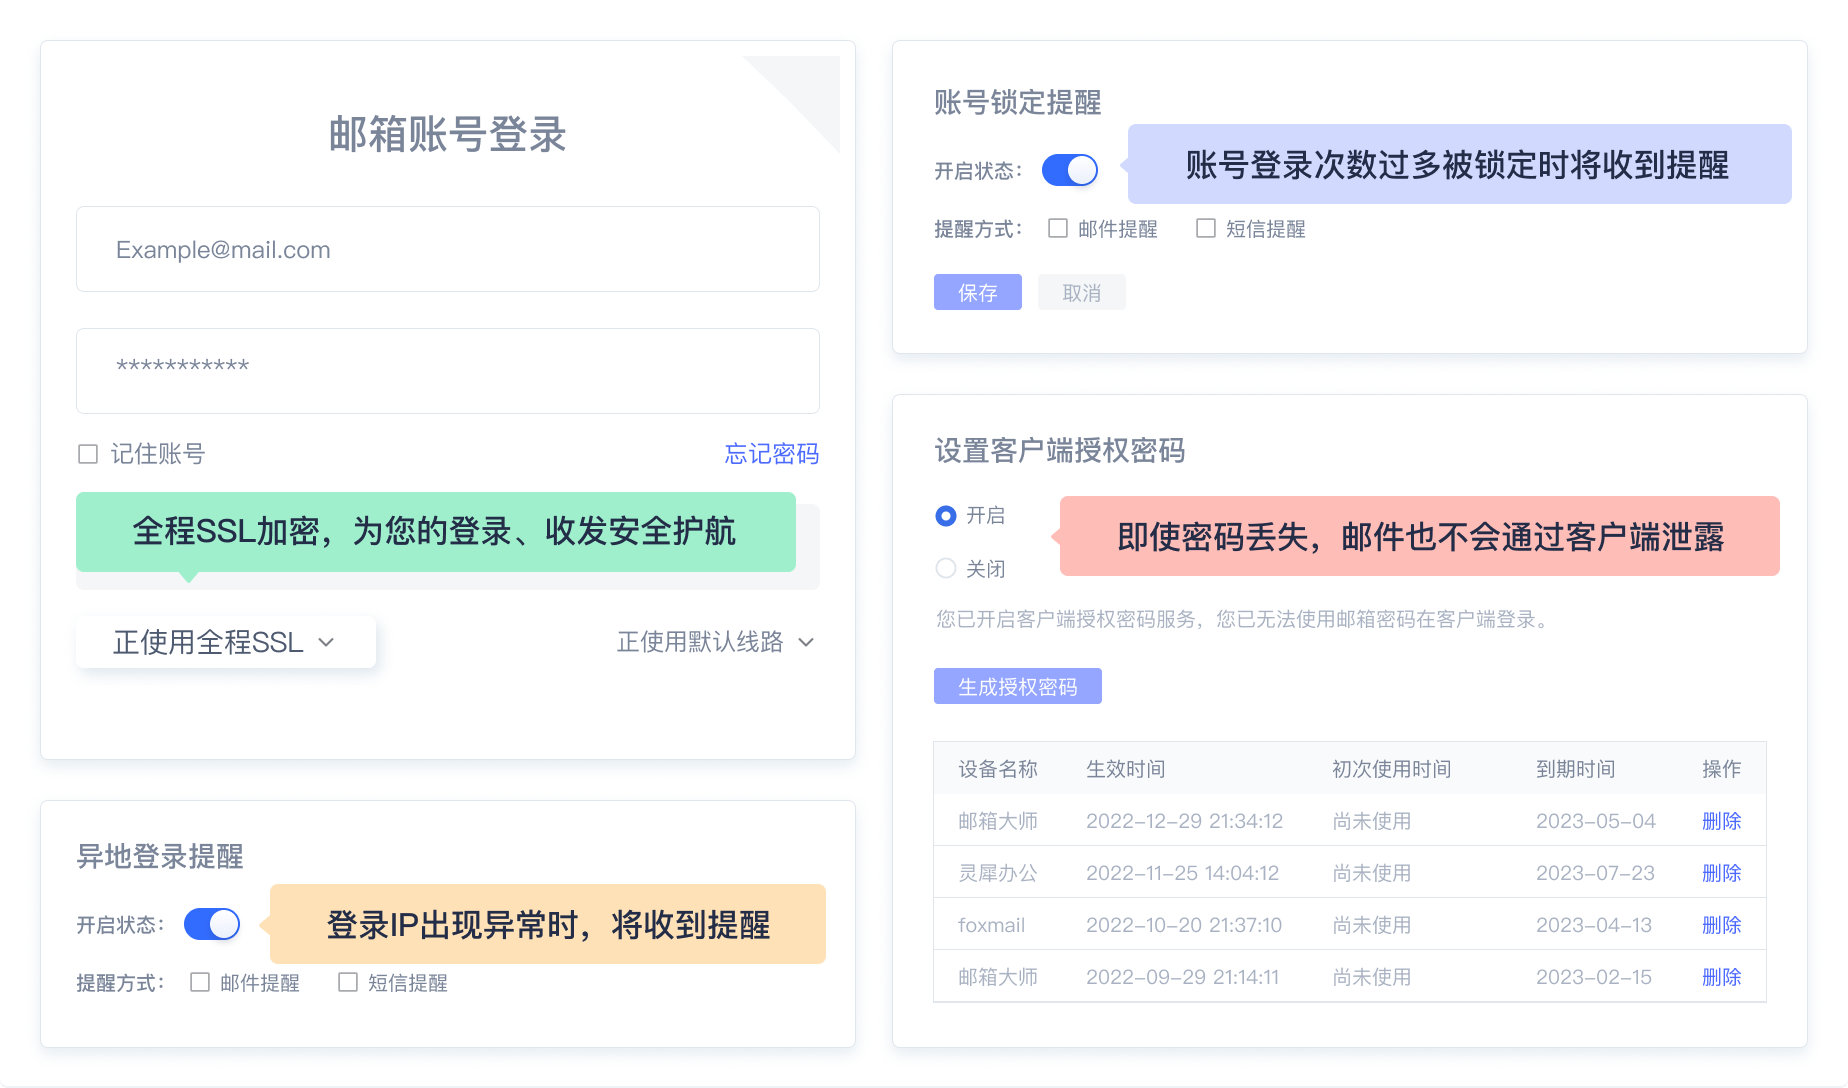Check 邮件提醒 under 异地登录提醒

[198, 983]
